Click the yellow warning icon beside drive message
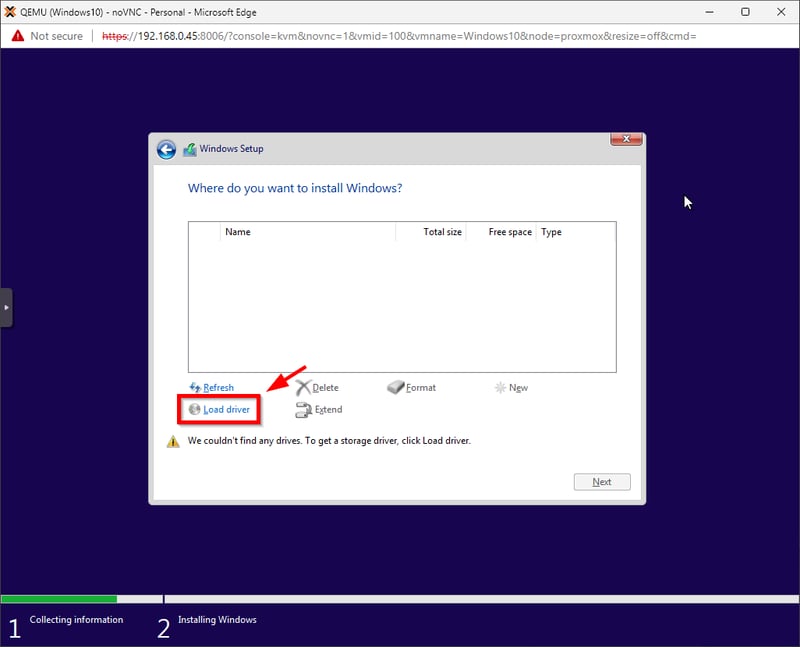Image resolution: width=800 pixels, height=647 pixels. (173, 441)
